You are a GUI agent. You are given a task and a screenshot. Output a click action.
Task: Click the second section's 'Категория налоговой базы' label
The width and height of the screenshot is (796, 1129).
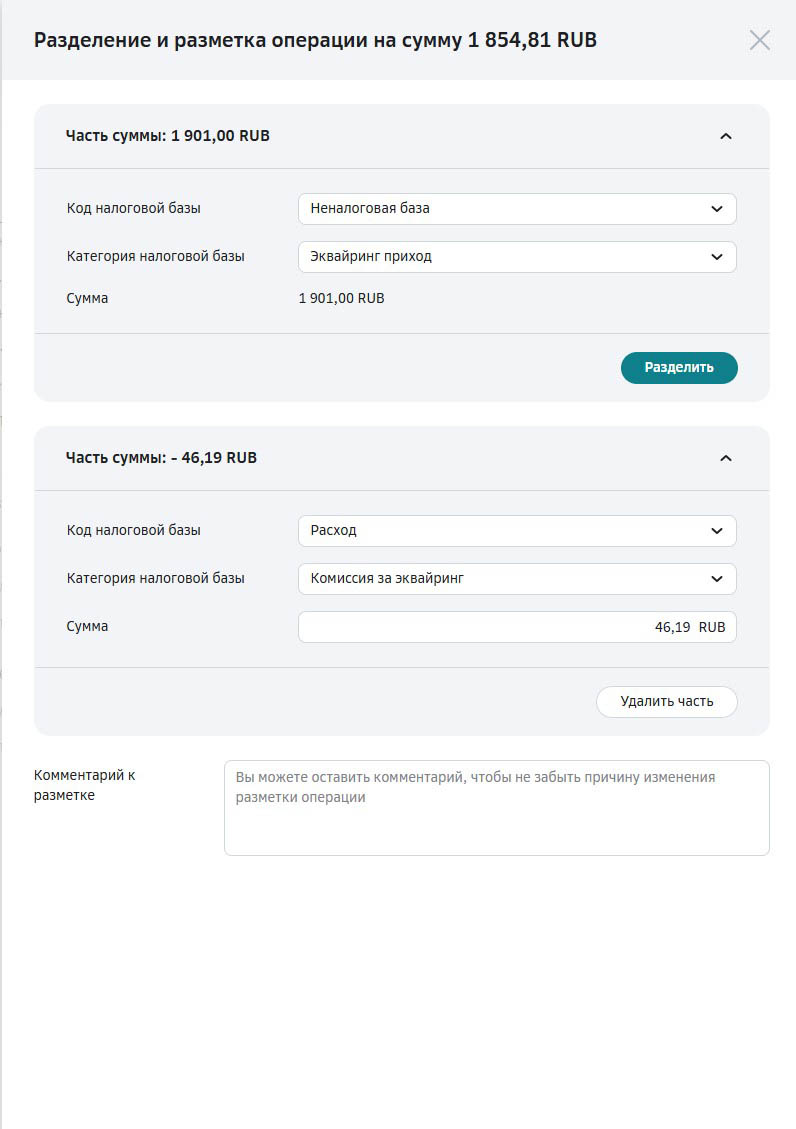coord(156,579)
